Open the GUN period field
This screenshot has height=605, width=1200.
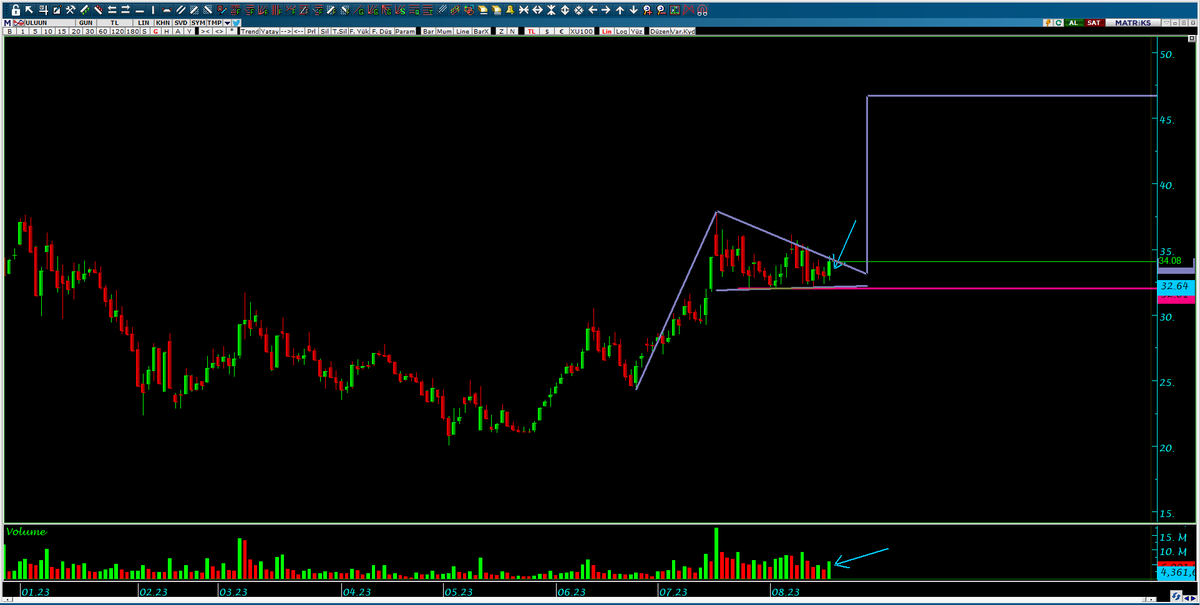click(85, 22)
